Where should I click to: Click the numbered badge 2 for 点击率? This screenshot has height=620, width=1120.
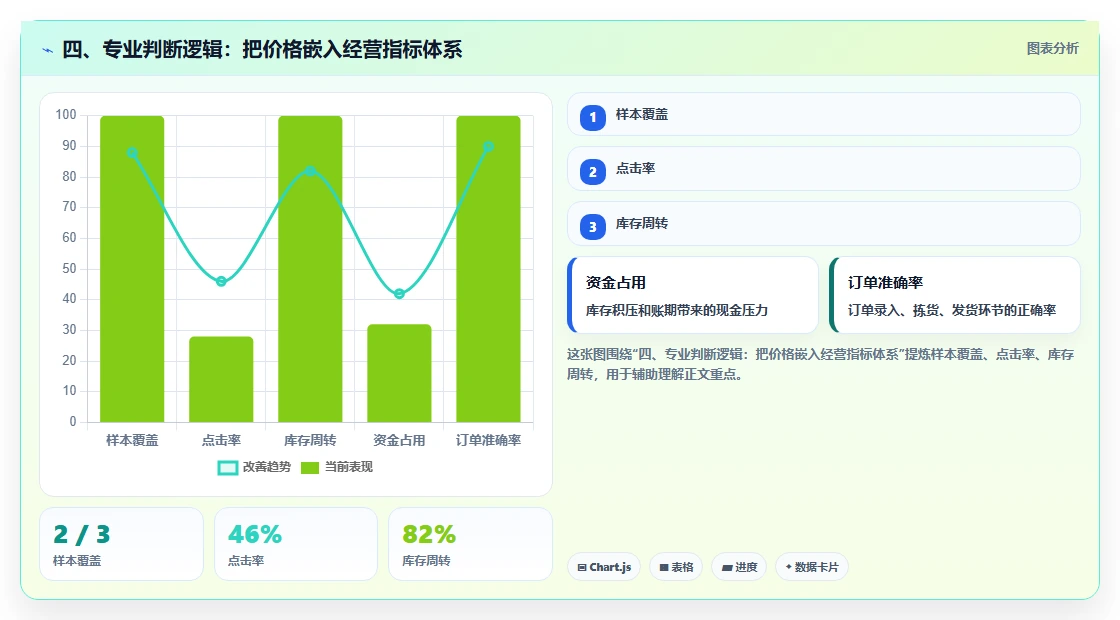(593, 172)
